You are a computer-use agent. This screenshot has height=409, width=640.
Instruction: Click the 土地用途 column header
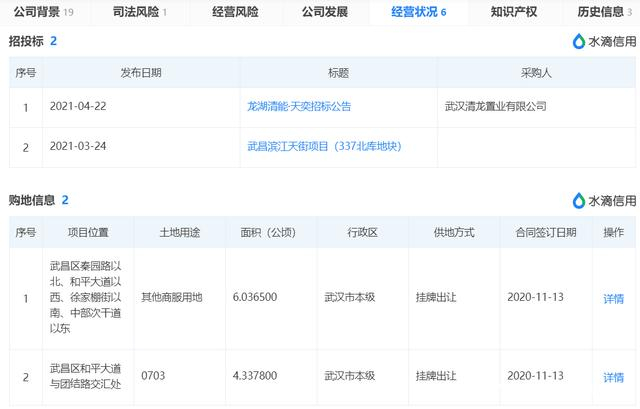click(180, 232)
